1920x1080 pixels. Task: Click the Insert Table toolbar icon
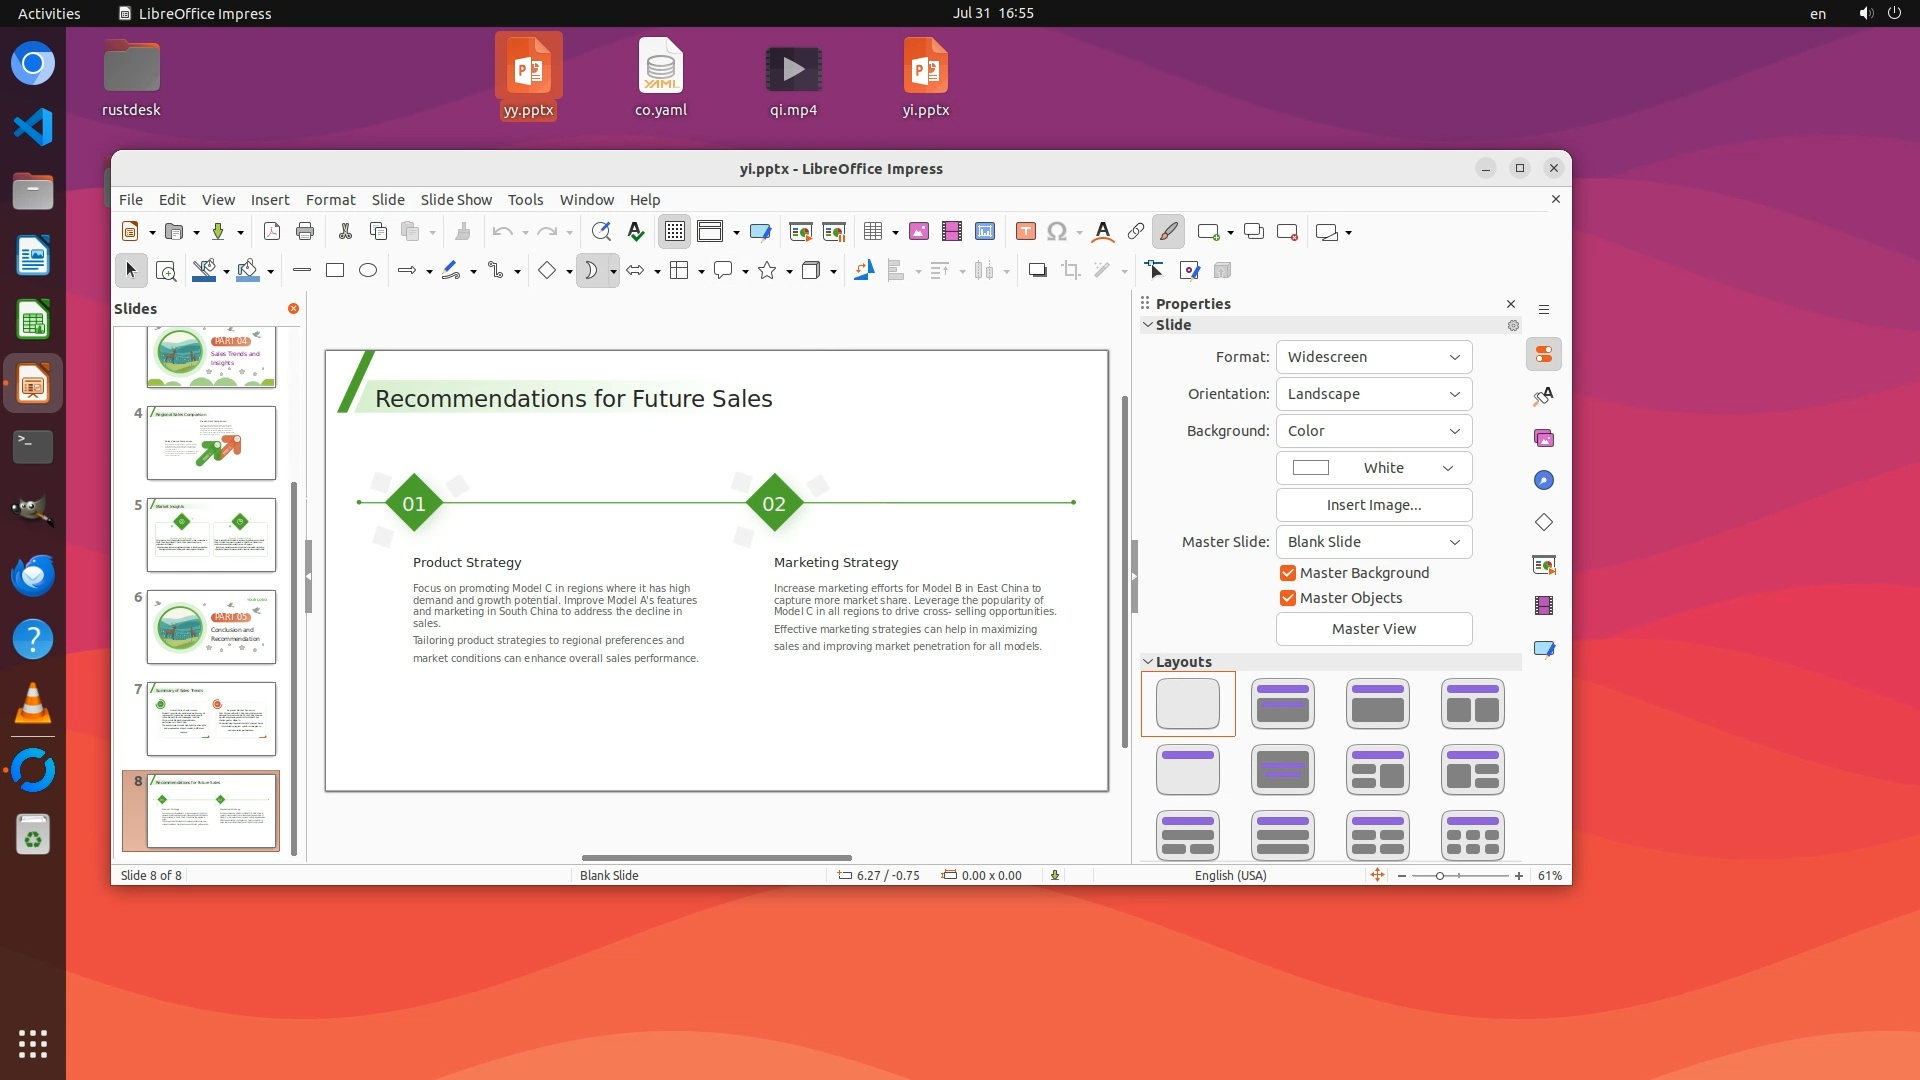pos(873,232)
